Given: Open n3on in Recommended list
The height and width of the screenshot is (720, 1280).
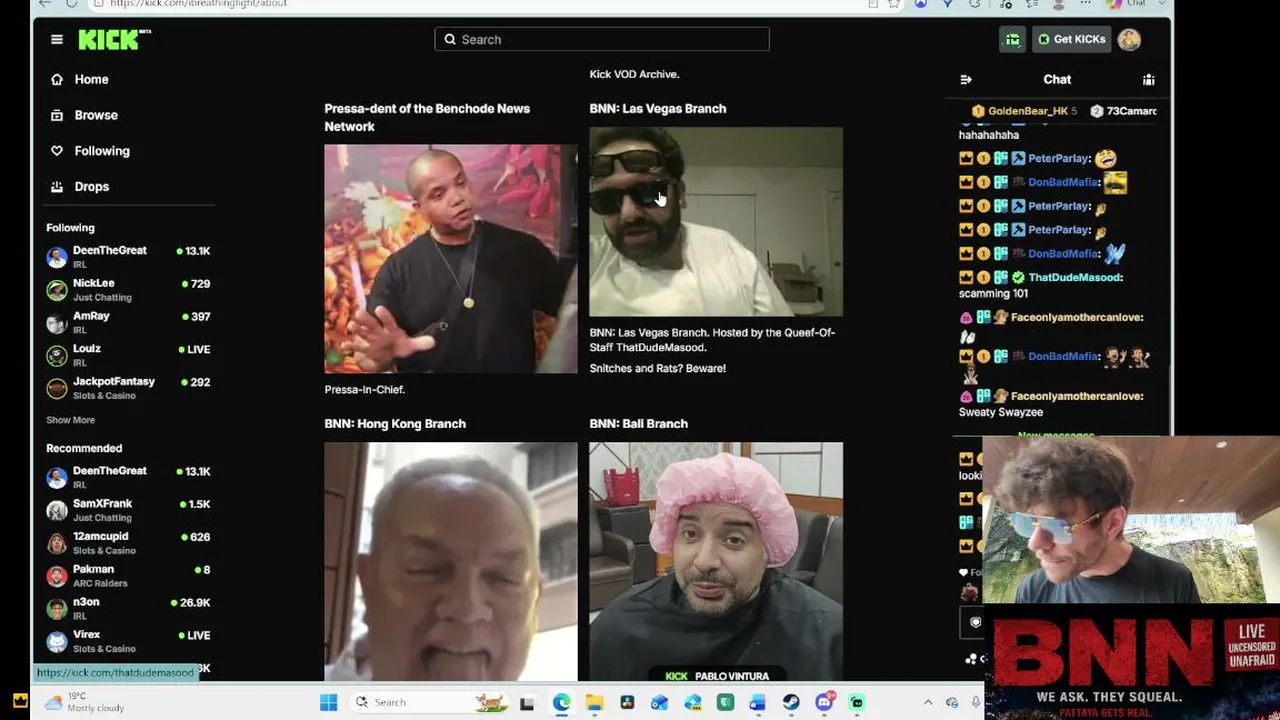Looking at the screenshot, I should coord(128,608).
